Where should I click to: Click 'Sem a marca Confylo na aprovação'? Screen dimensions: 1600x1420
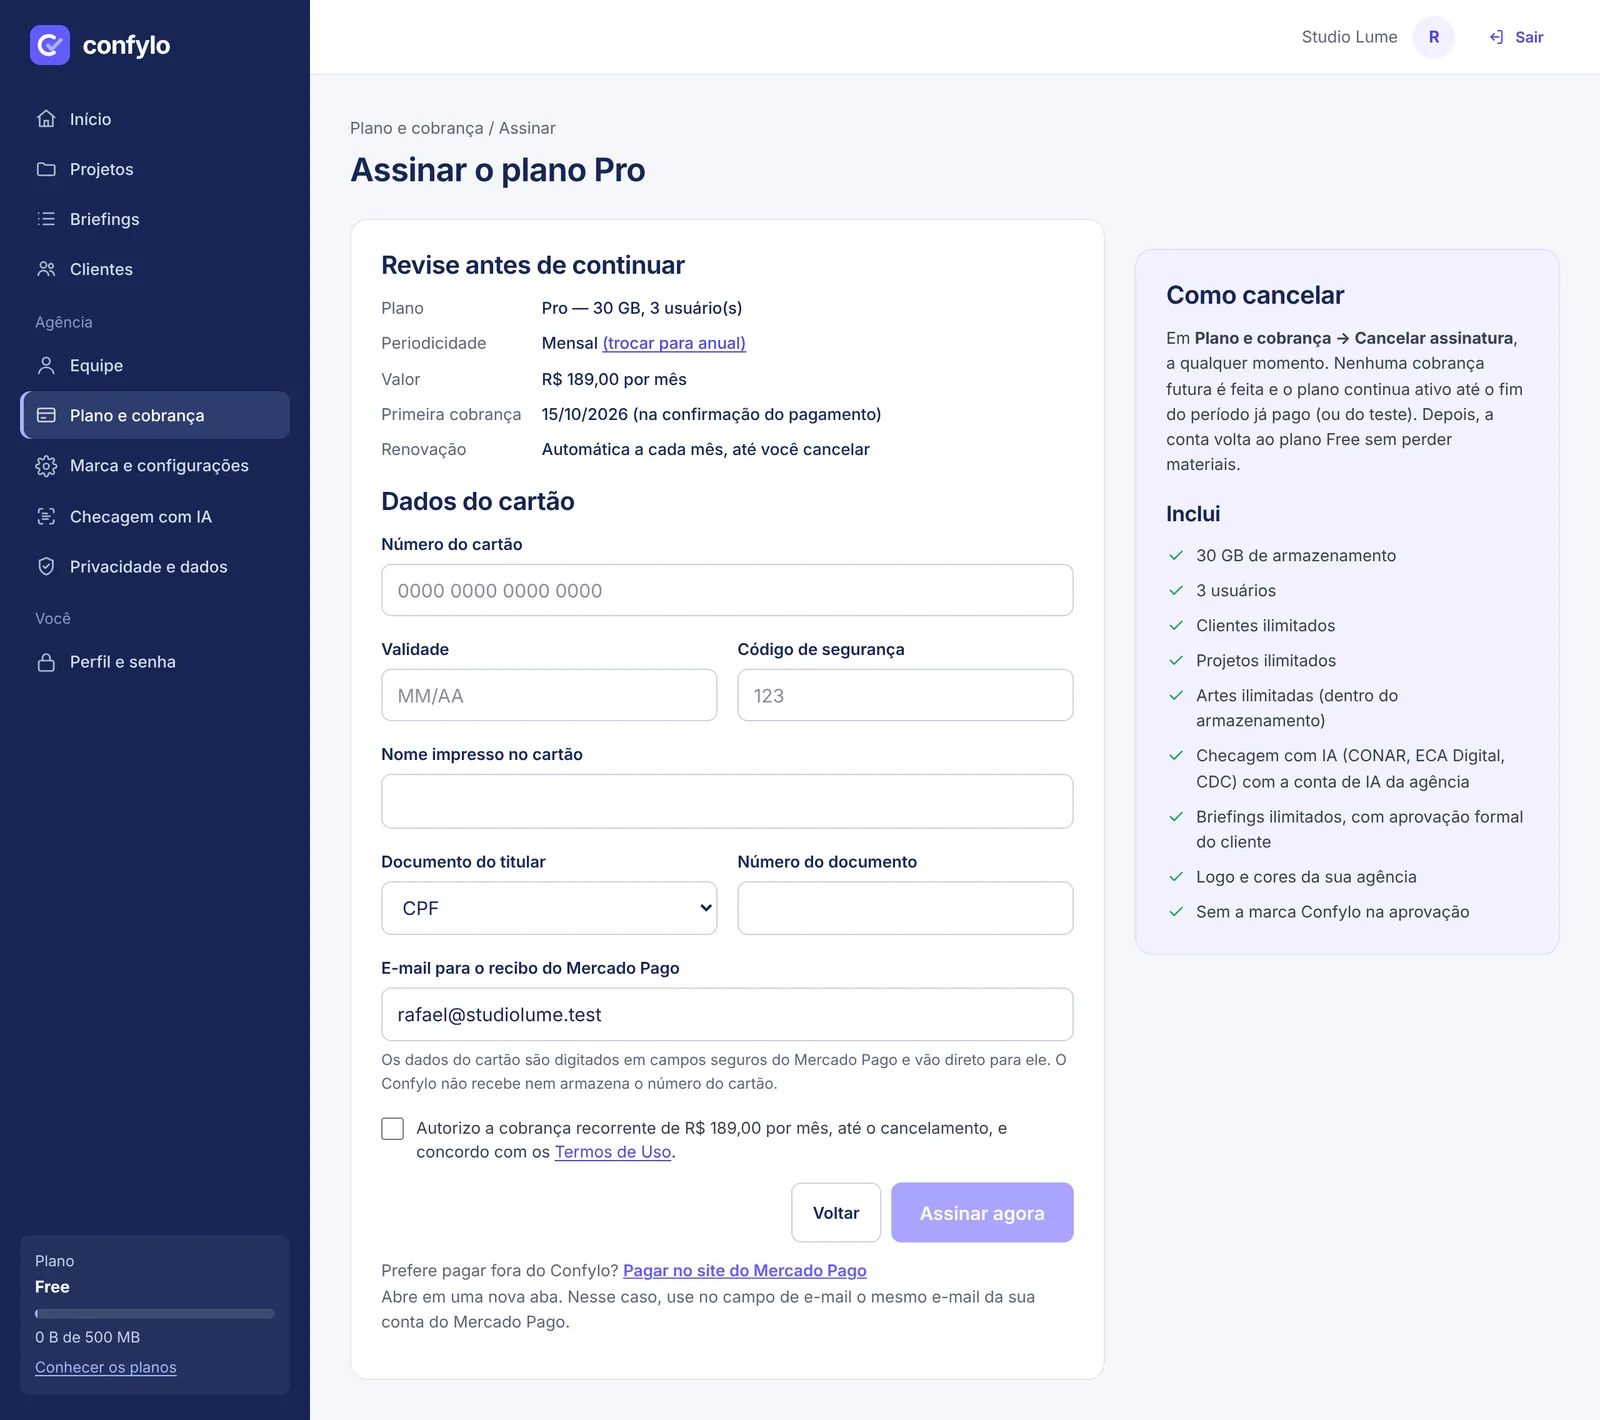click(1333, 912)
